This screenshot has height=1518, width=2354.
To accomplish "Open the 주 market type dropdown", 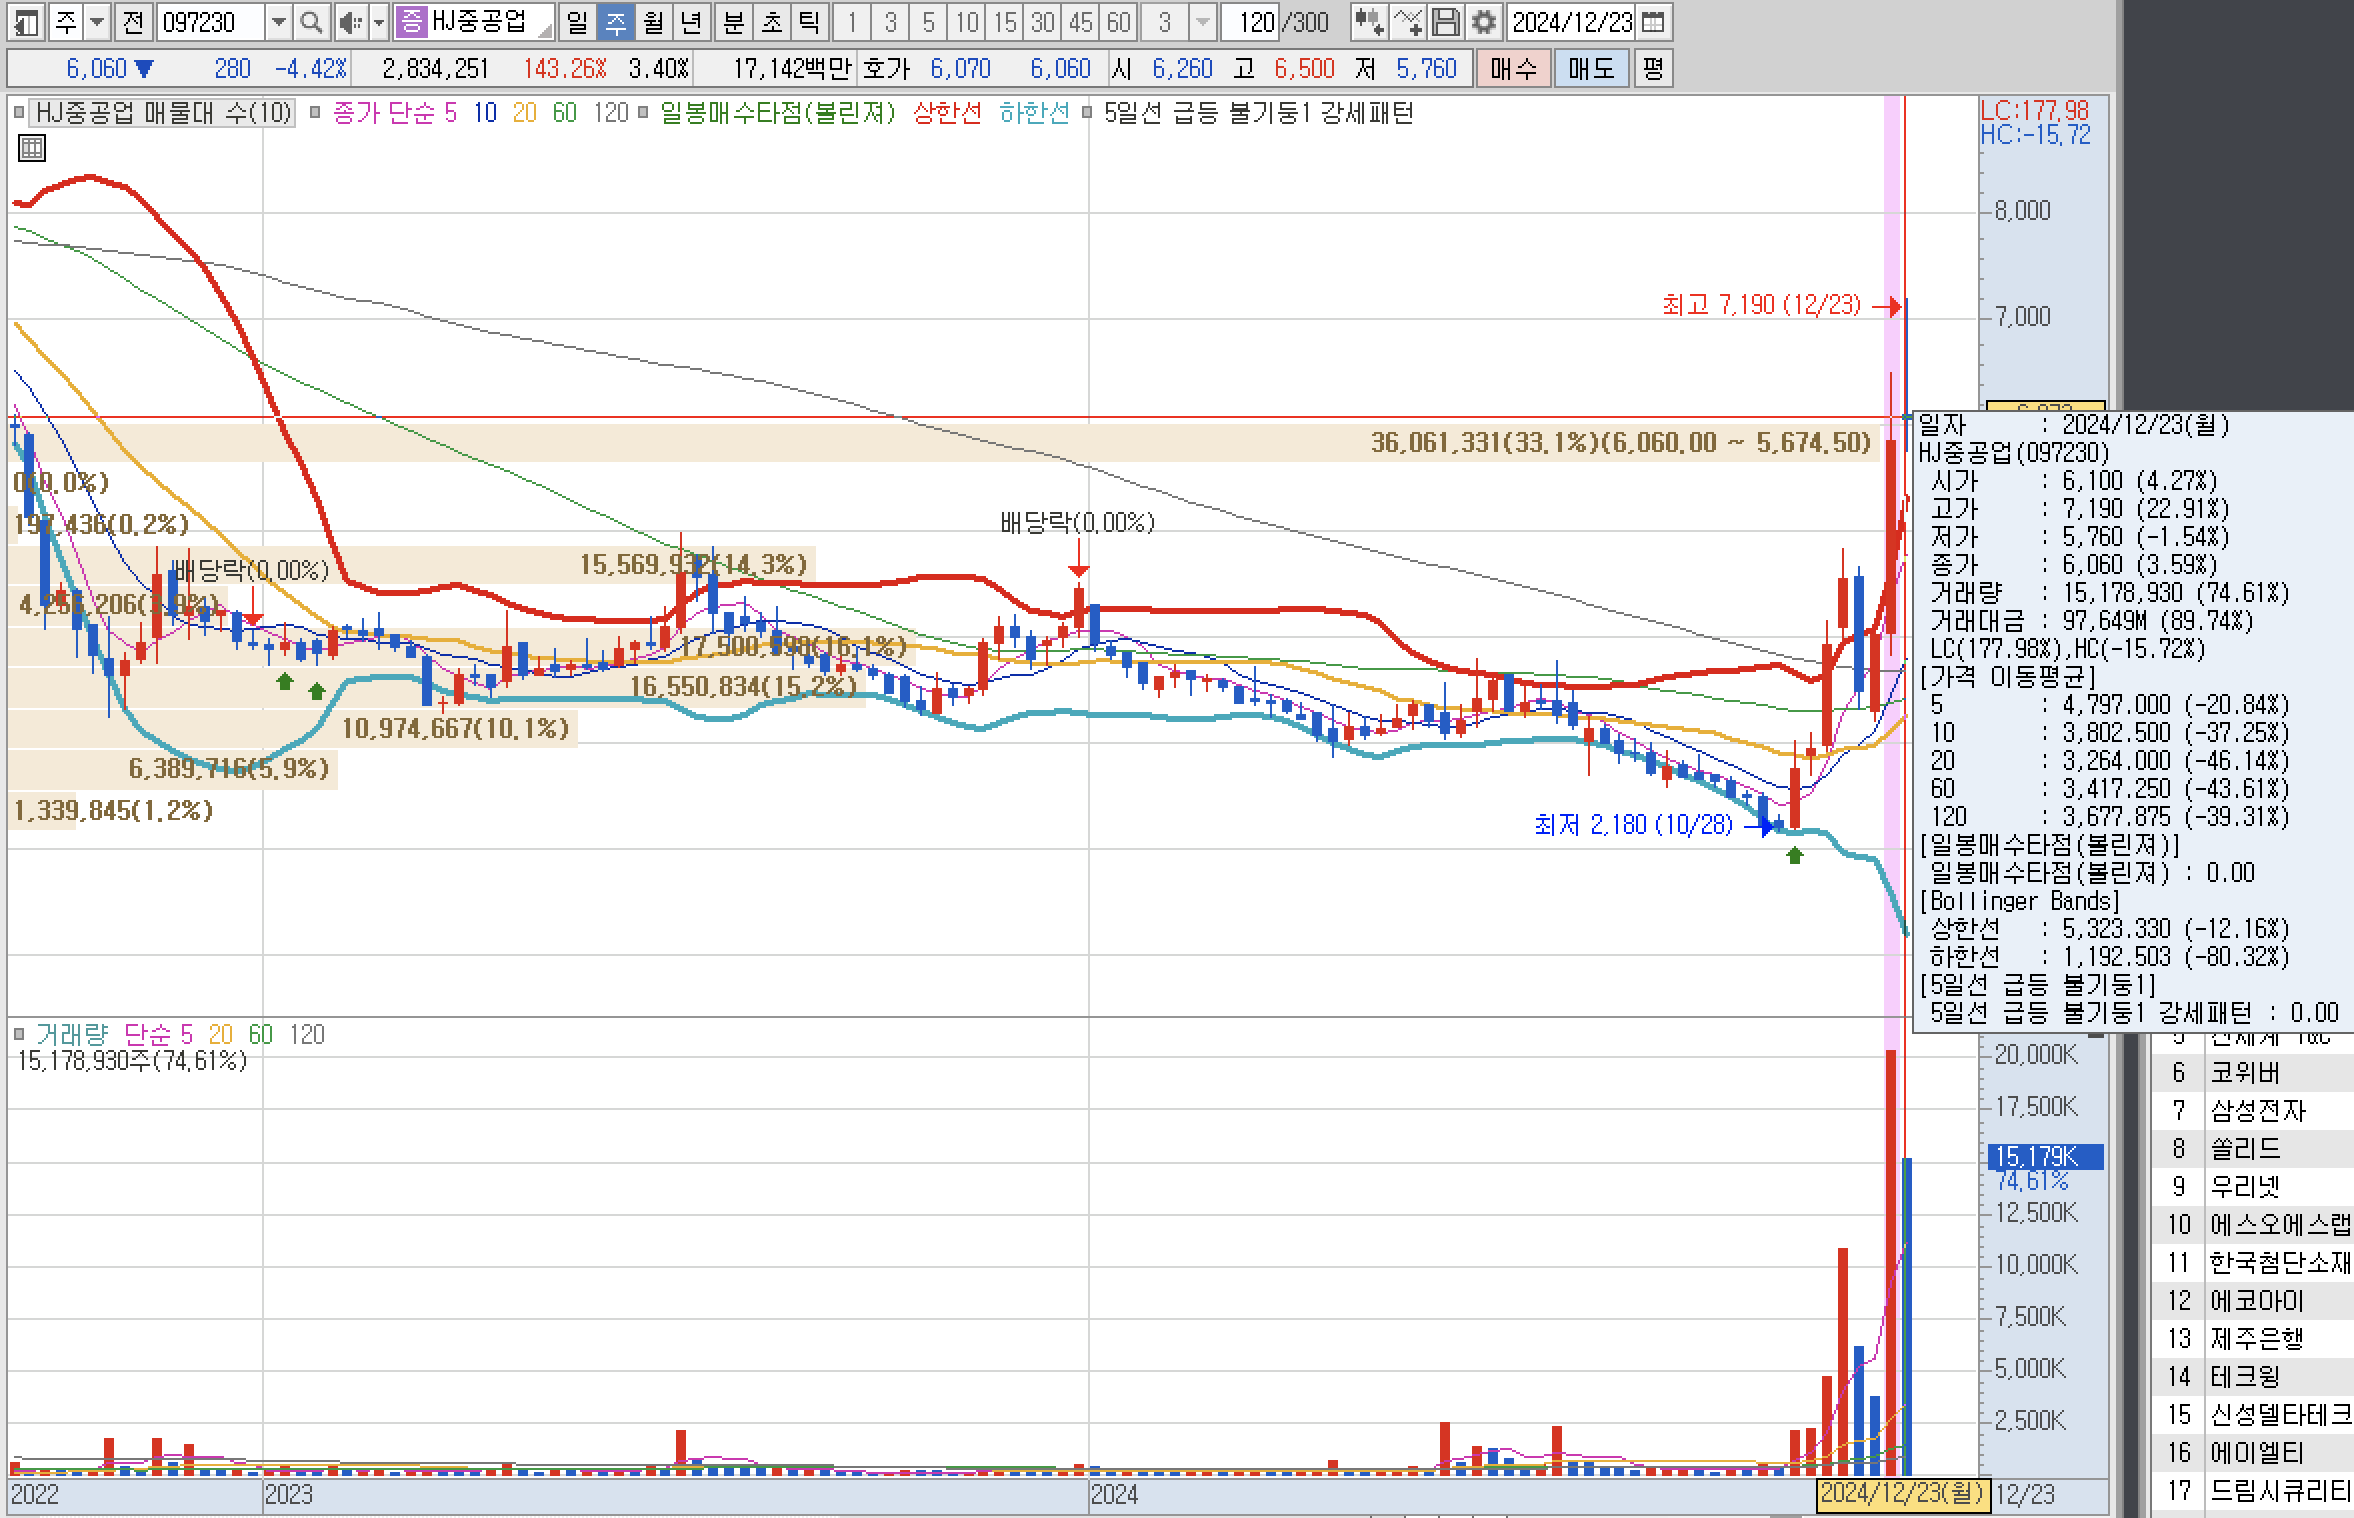I will click(x=97, y=22).
